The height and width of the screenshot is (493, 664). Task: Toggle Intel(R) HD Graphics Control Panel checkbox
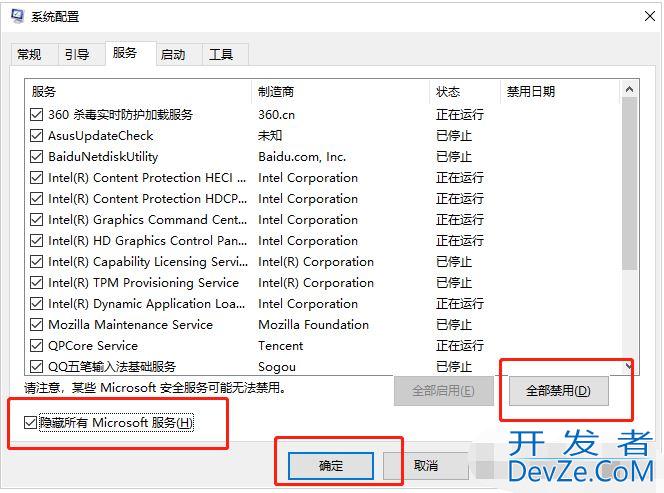click(36, 241)
